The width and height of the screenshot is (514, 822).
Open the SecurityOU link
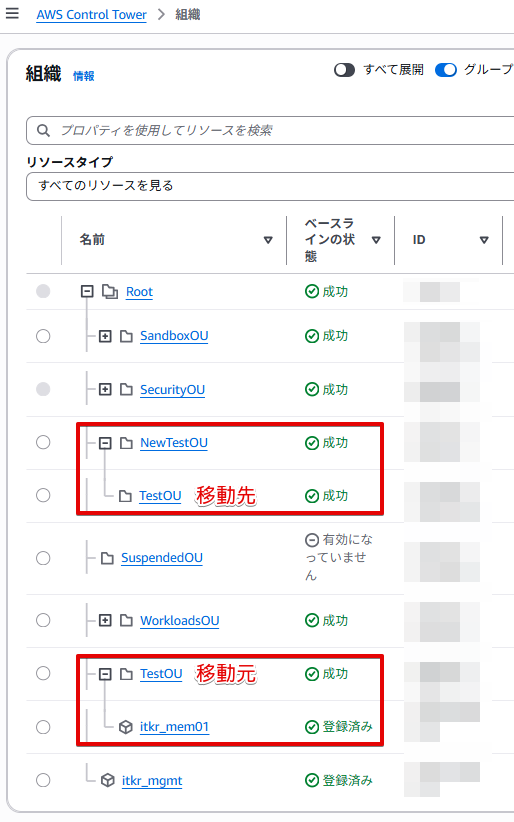pos(173,390)
